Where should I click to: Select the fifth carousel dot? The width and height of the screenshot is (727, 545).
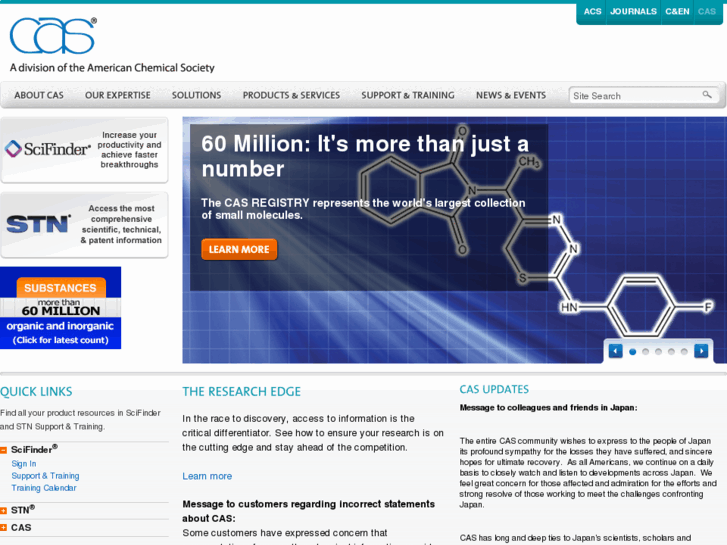[x=684, y=352]
